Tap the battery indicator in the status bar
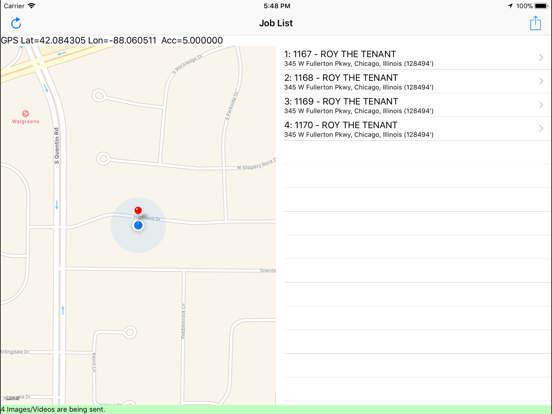Screen dimensions: 552x414 [x=541, y=6]
